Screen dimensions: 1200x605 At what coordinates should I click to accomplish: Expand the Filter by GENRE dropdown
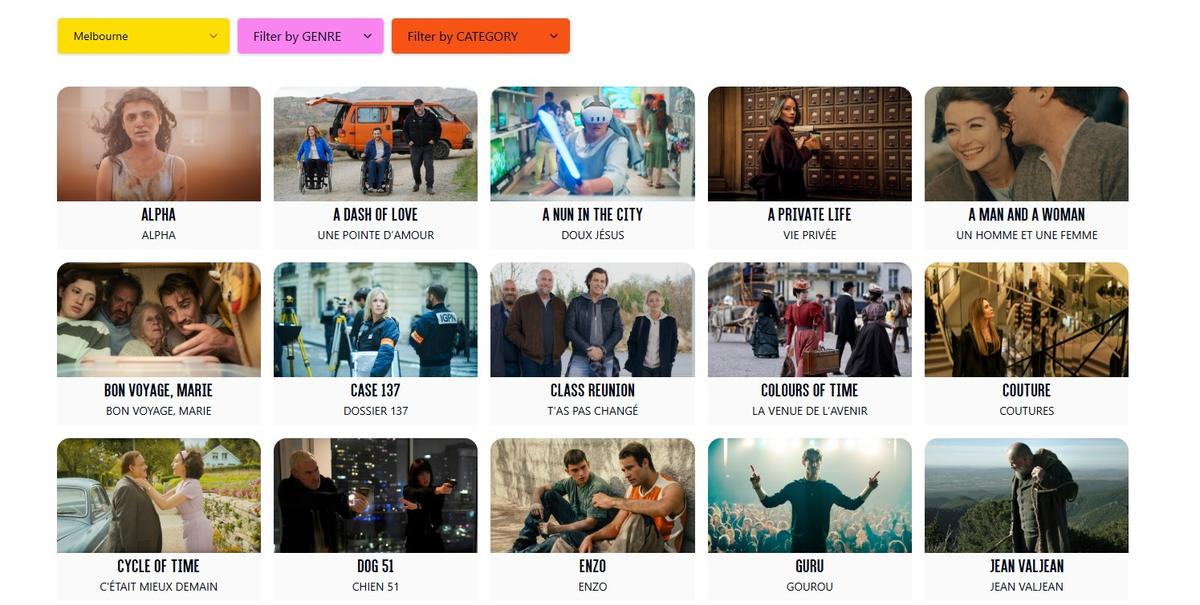310,36
